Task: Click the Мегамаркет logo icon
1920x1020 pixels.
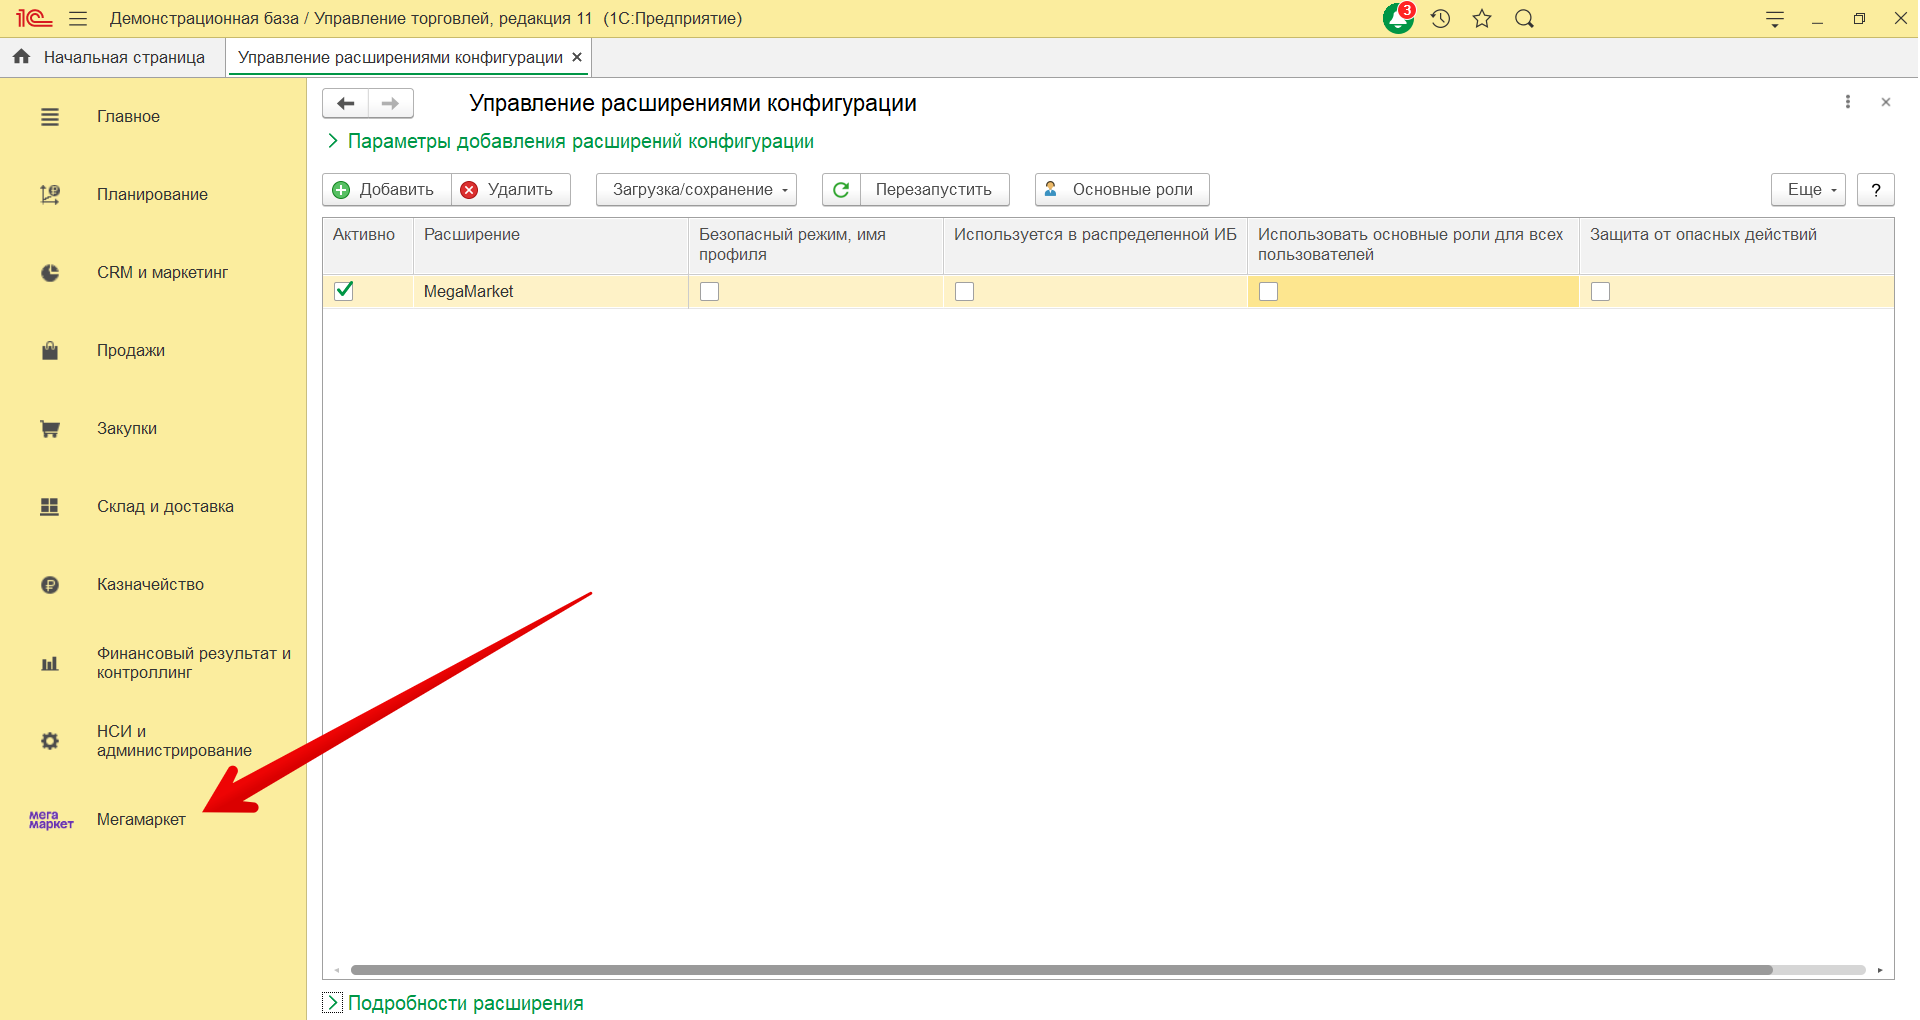Action: (x=51, y=820)
